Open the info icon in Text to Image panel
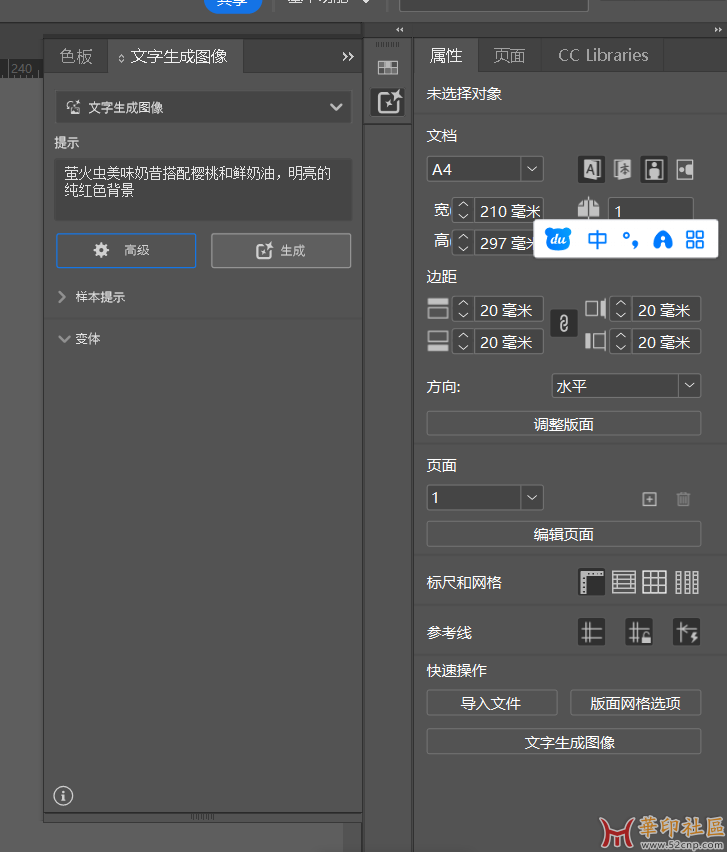This screenshot has width=727, height=852. coord(64,796)
